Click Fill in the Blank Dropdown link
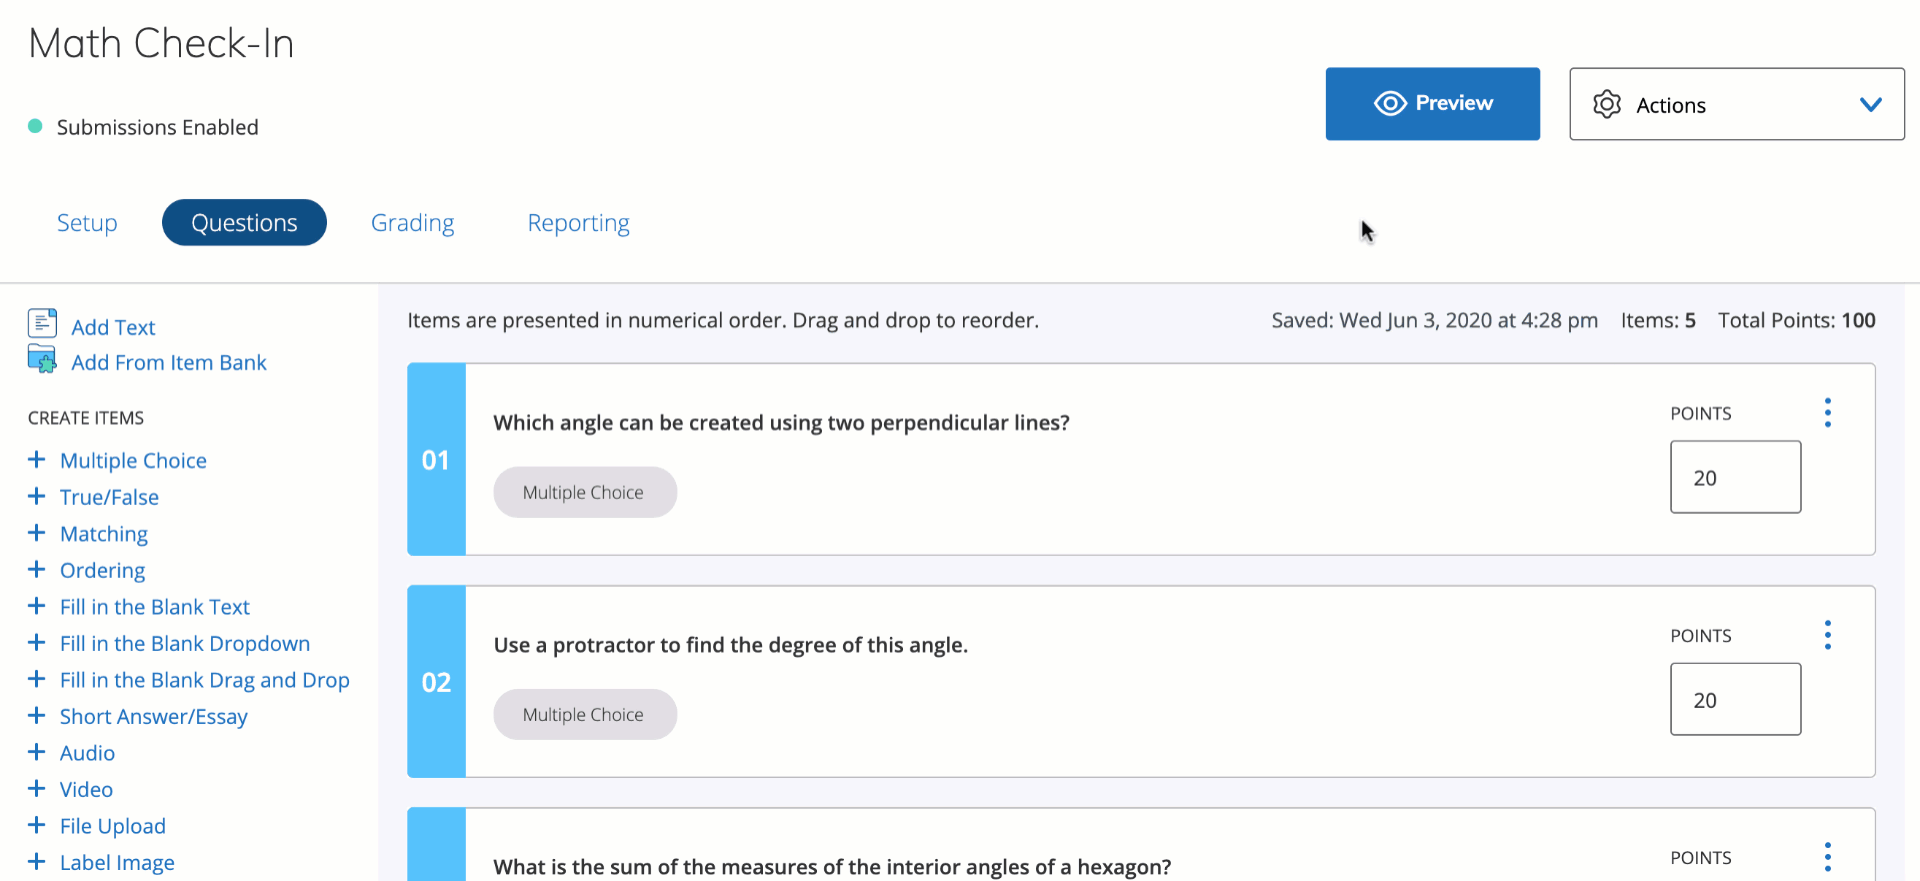 point(185,644)
